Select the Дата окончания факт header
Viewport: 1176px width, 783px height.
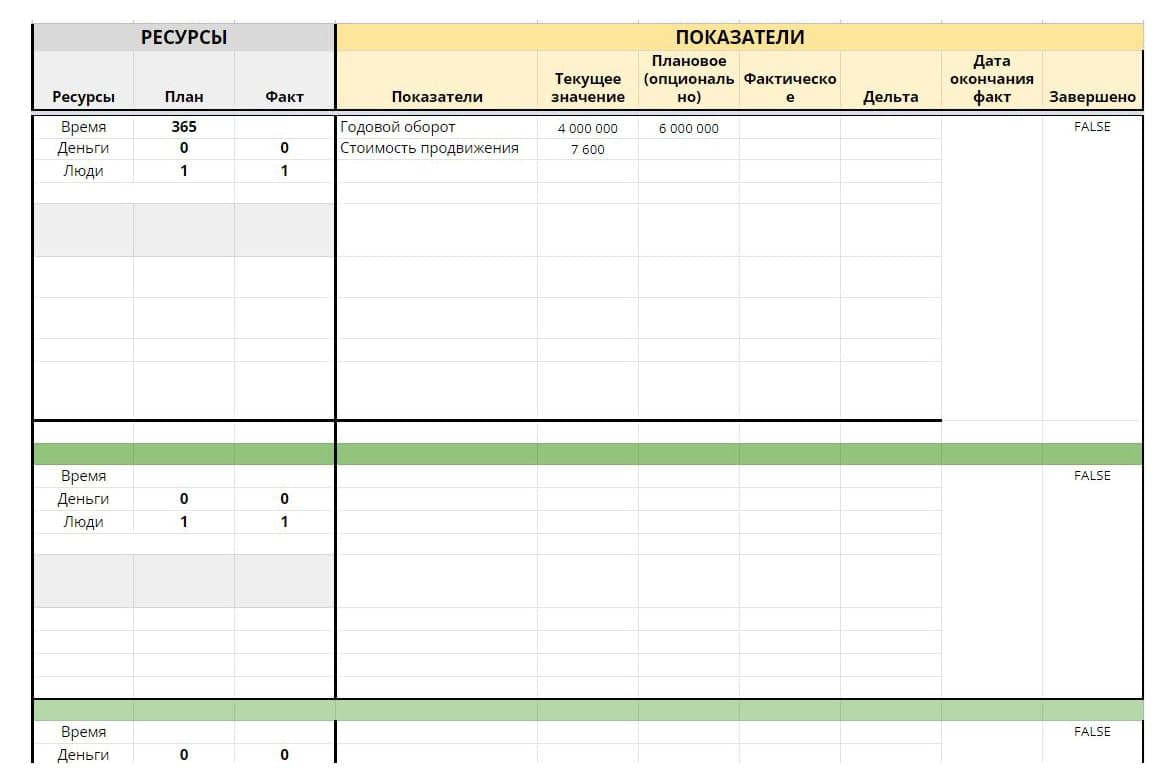pos(992,79)
